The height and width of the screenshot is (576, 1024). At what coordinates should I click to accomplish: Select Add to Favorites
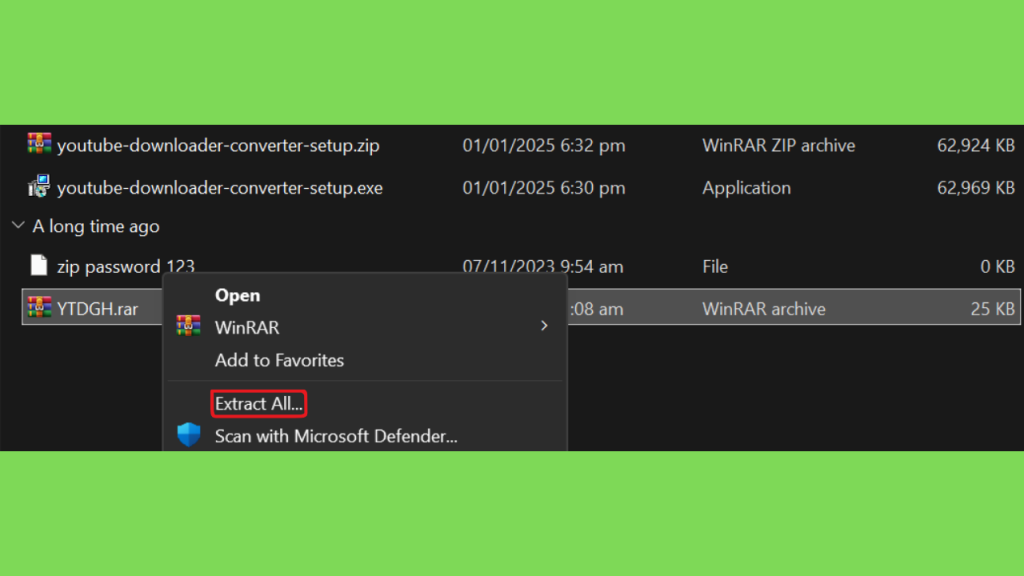[279, 360]
